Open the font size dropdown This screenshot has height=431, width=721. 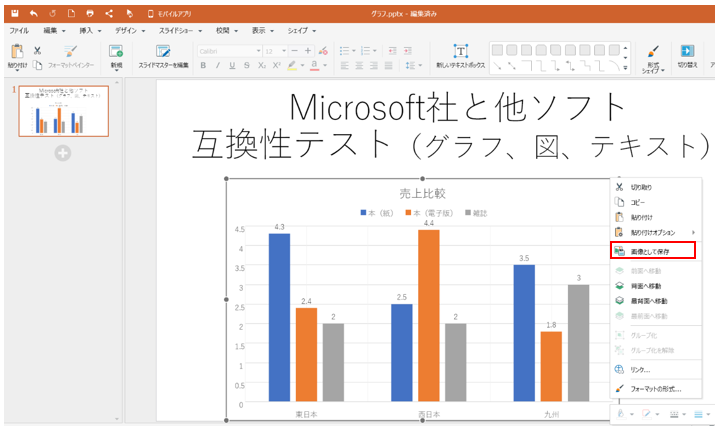[276, 50]
